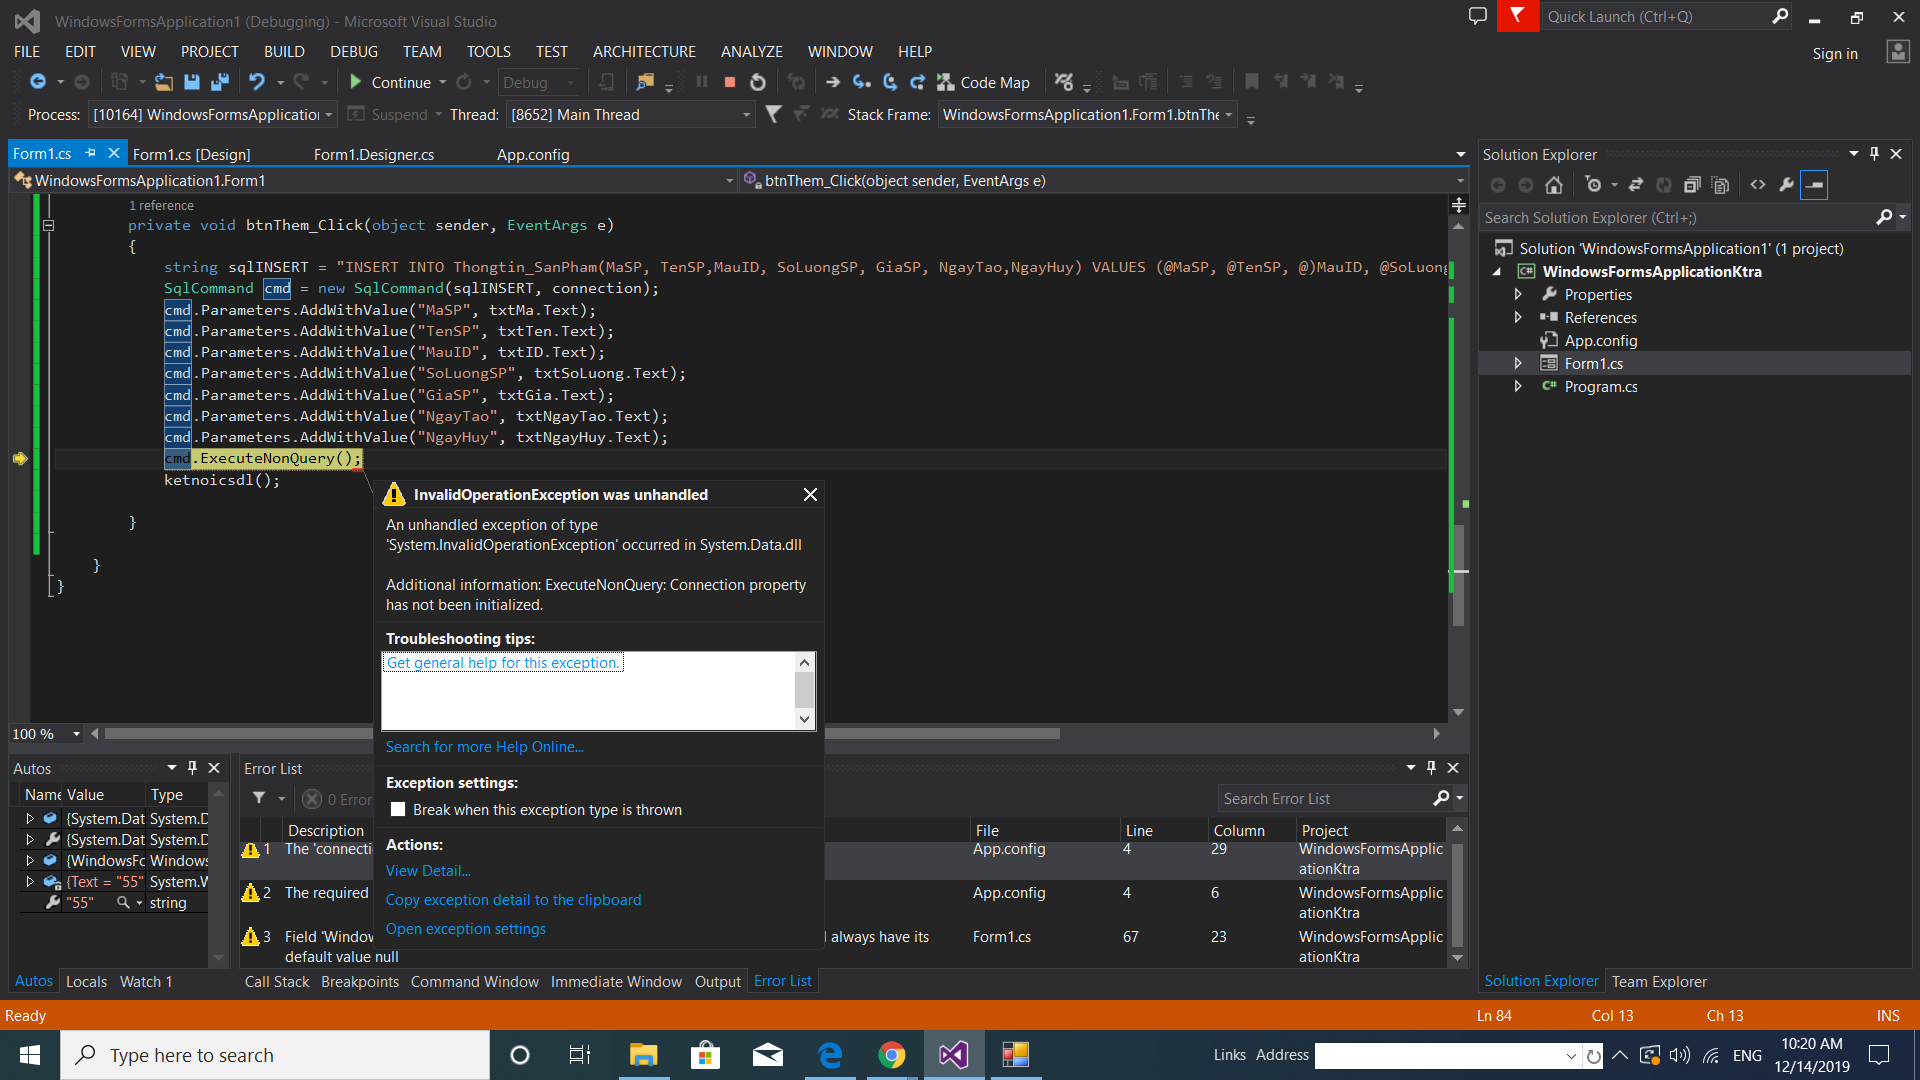
Task: Click the View Detail link
Action: coord(428,871)
